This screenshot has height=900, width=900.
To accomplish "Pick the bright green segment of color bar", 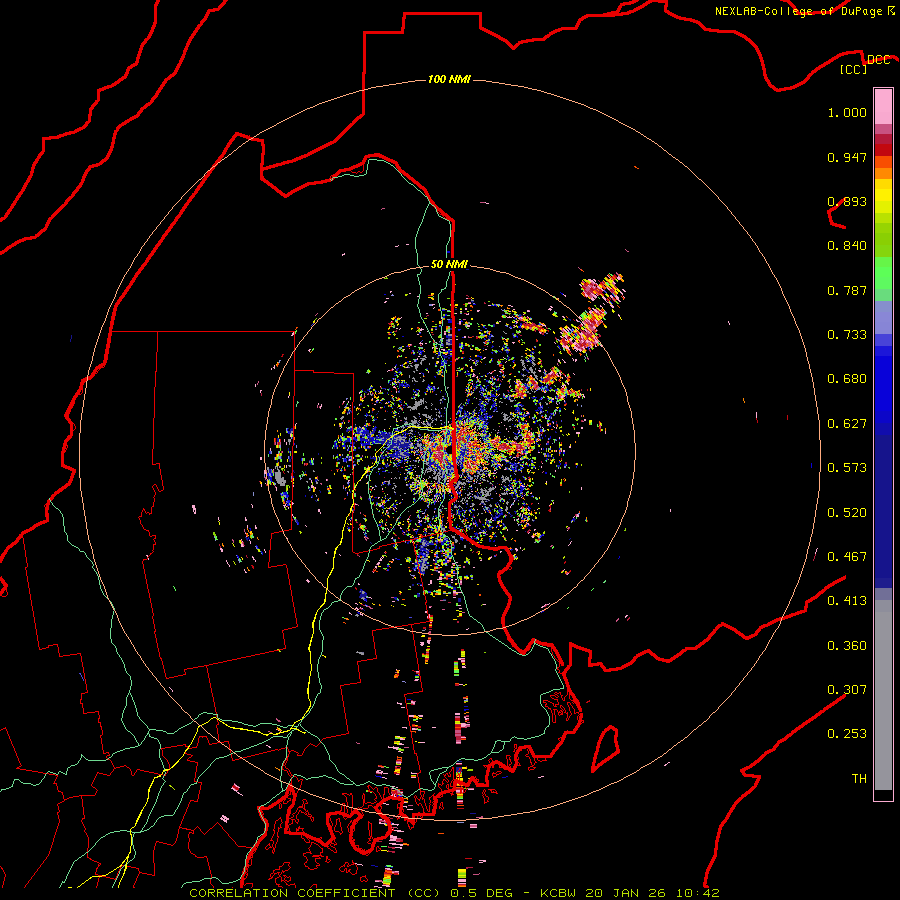I will coord(883,274).
